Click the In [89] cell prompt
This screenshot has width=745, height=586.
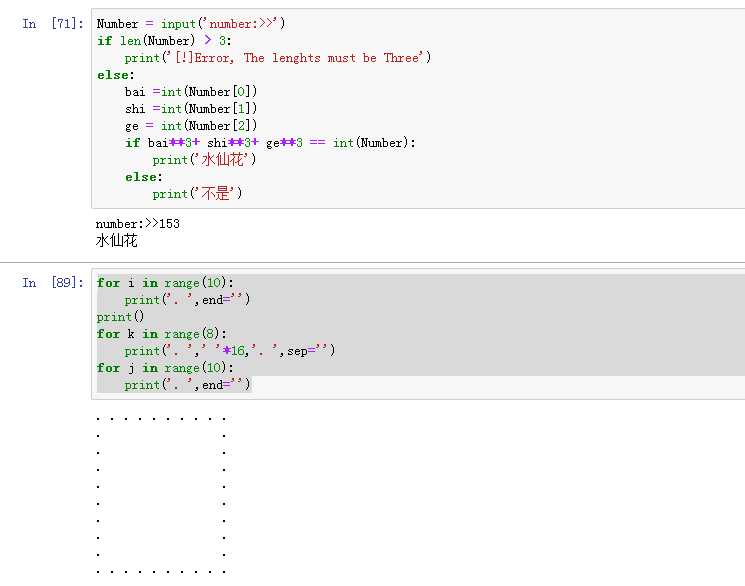[53, 283]
